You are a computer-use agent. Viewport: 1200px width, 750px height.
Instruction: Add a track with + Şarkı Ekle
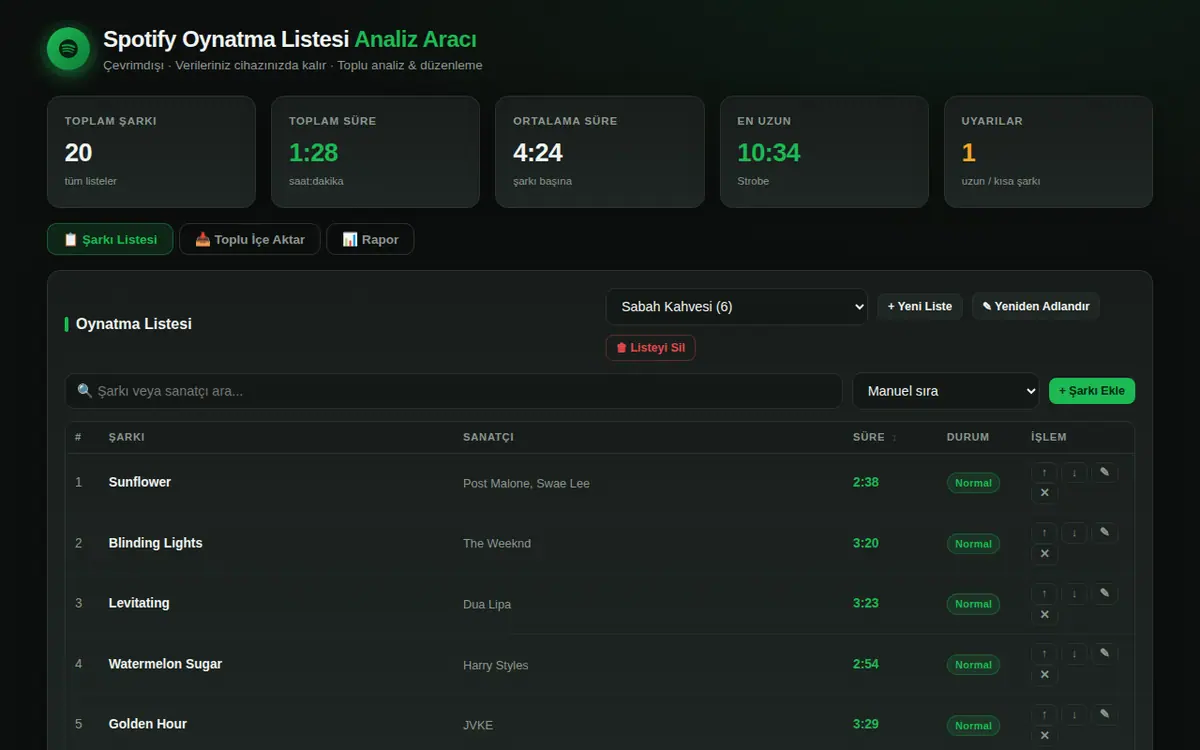pos(1092,391)
